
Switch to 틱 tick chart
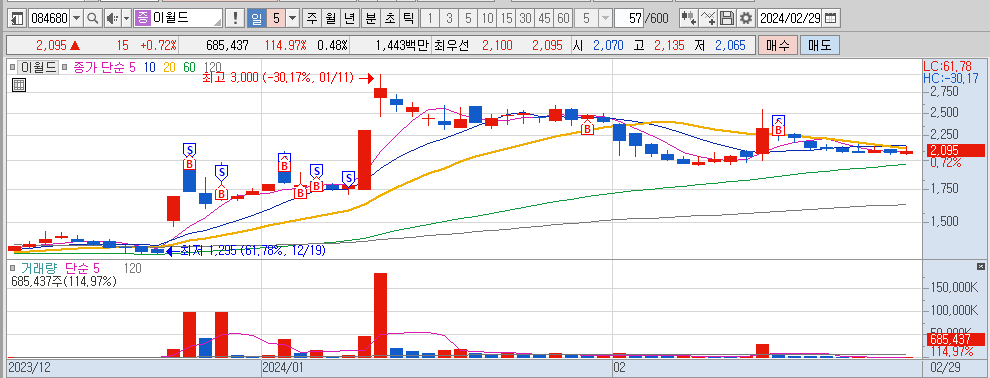tap(409, 18)
